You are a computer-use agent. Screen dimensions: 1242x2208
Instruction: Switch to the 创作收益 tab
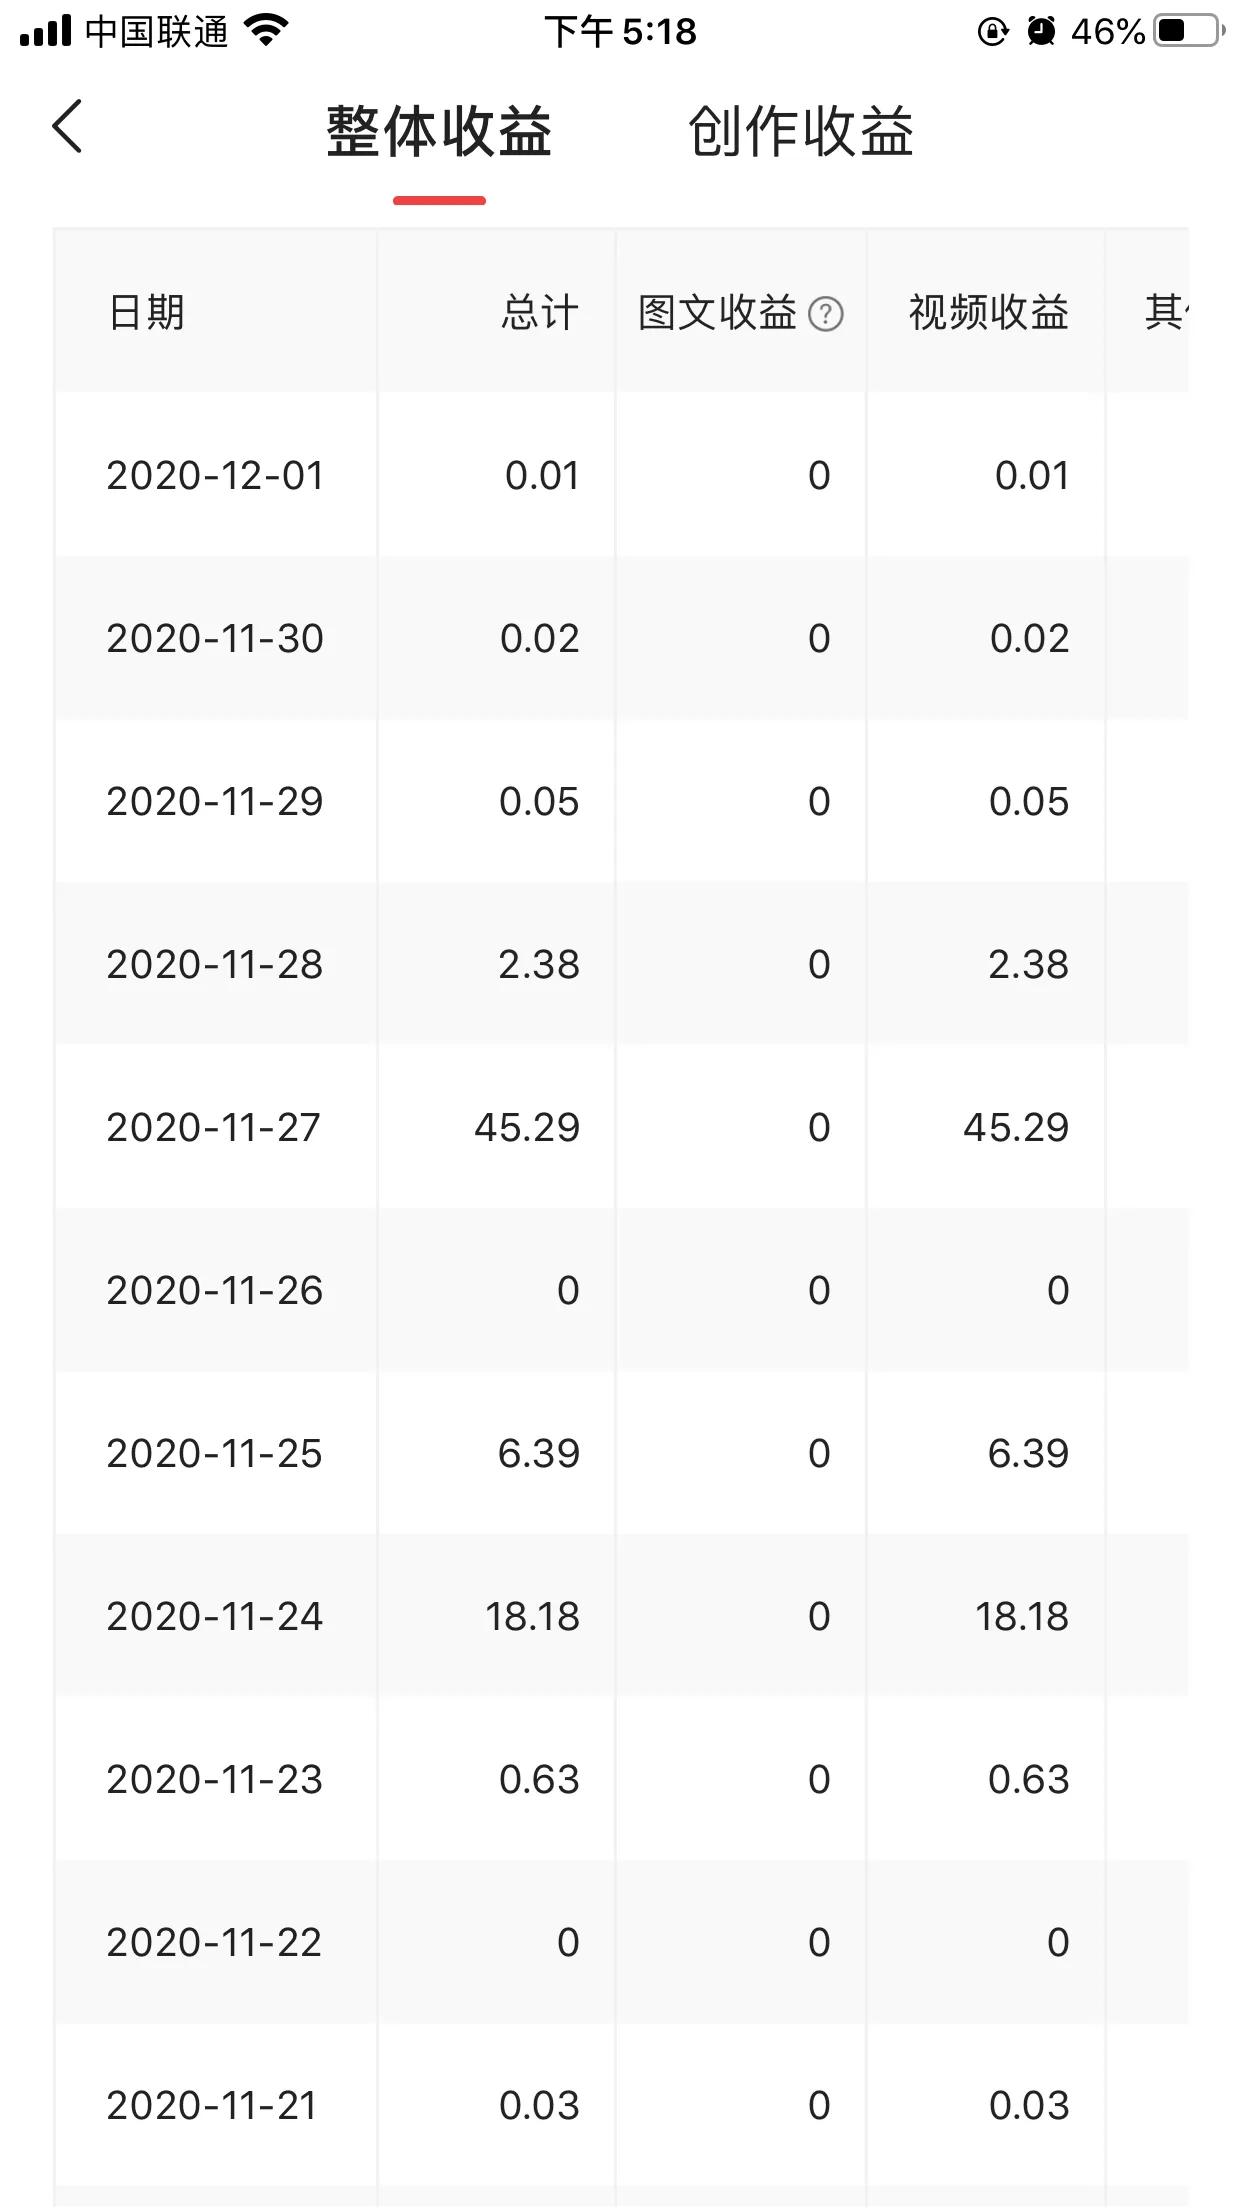tap(800, 131)
